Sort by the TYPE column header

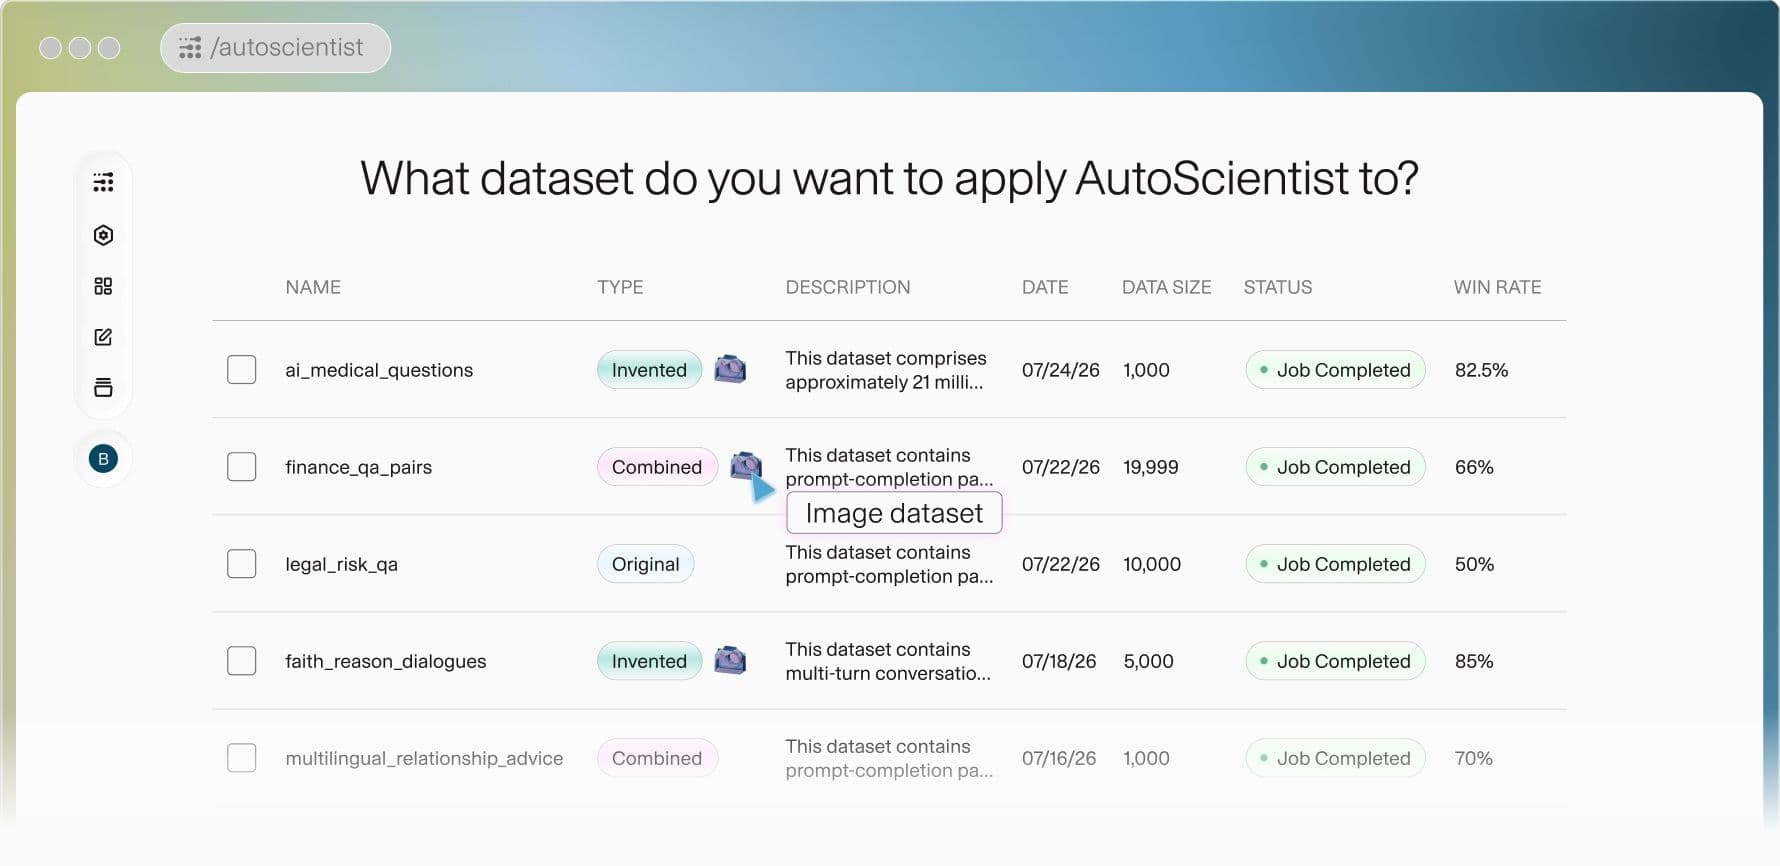pyautogui.click(x=620, y=287)
